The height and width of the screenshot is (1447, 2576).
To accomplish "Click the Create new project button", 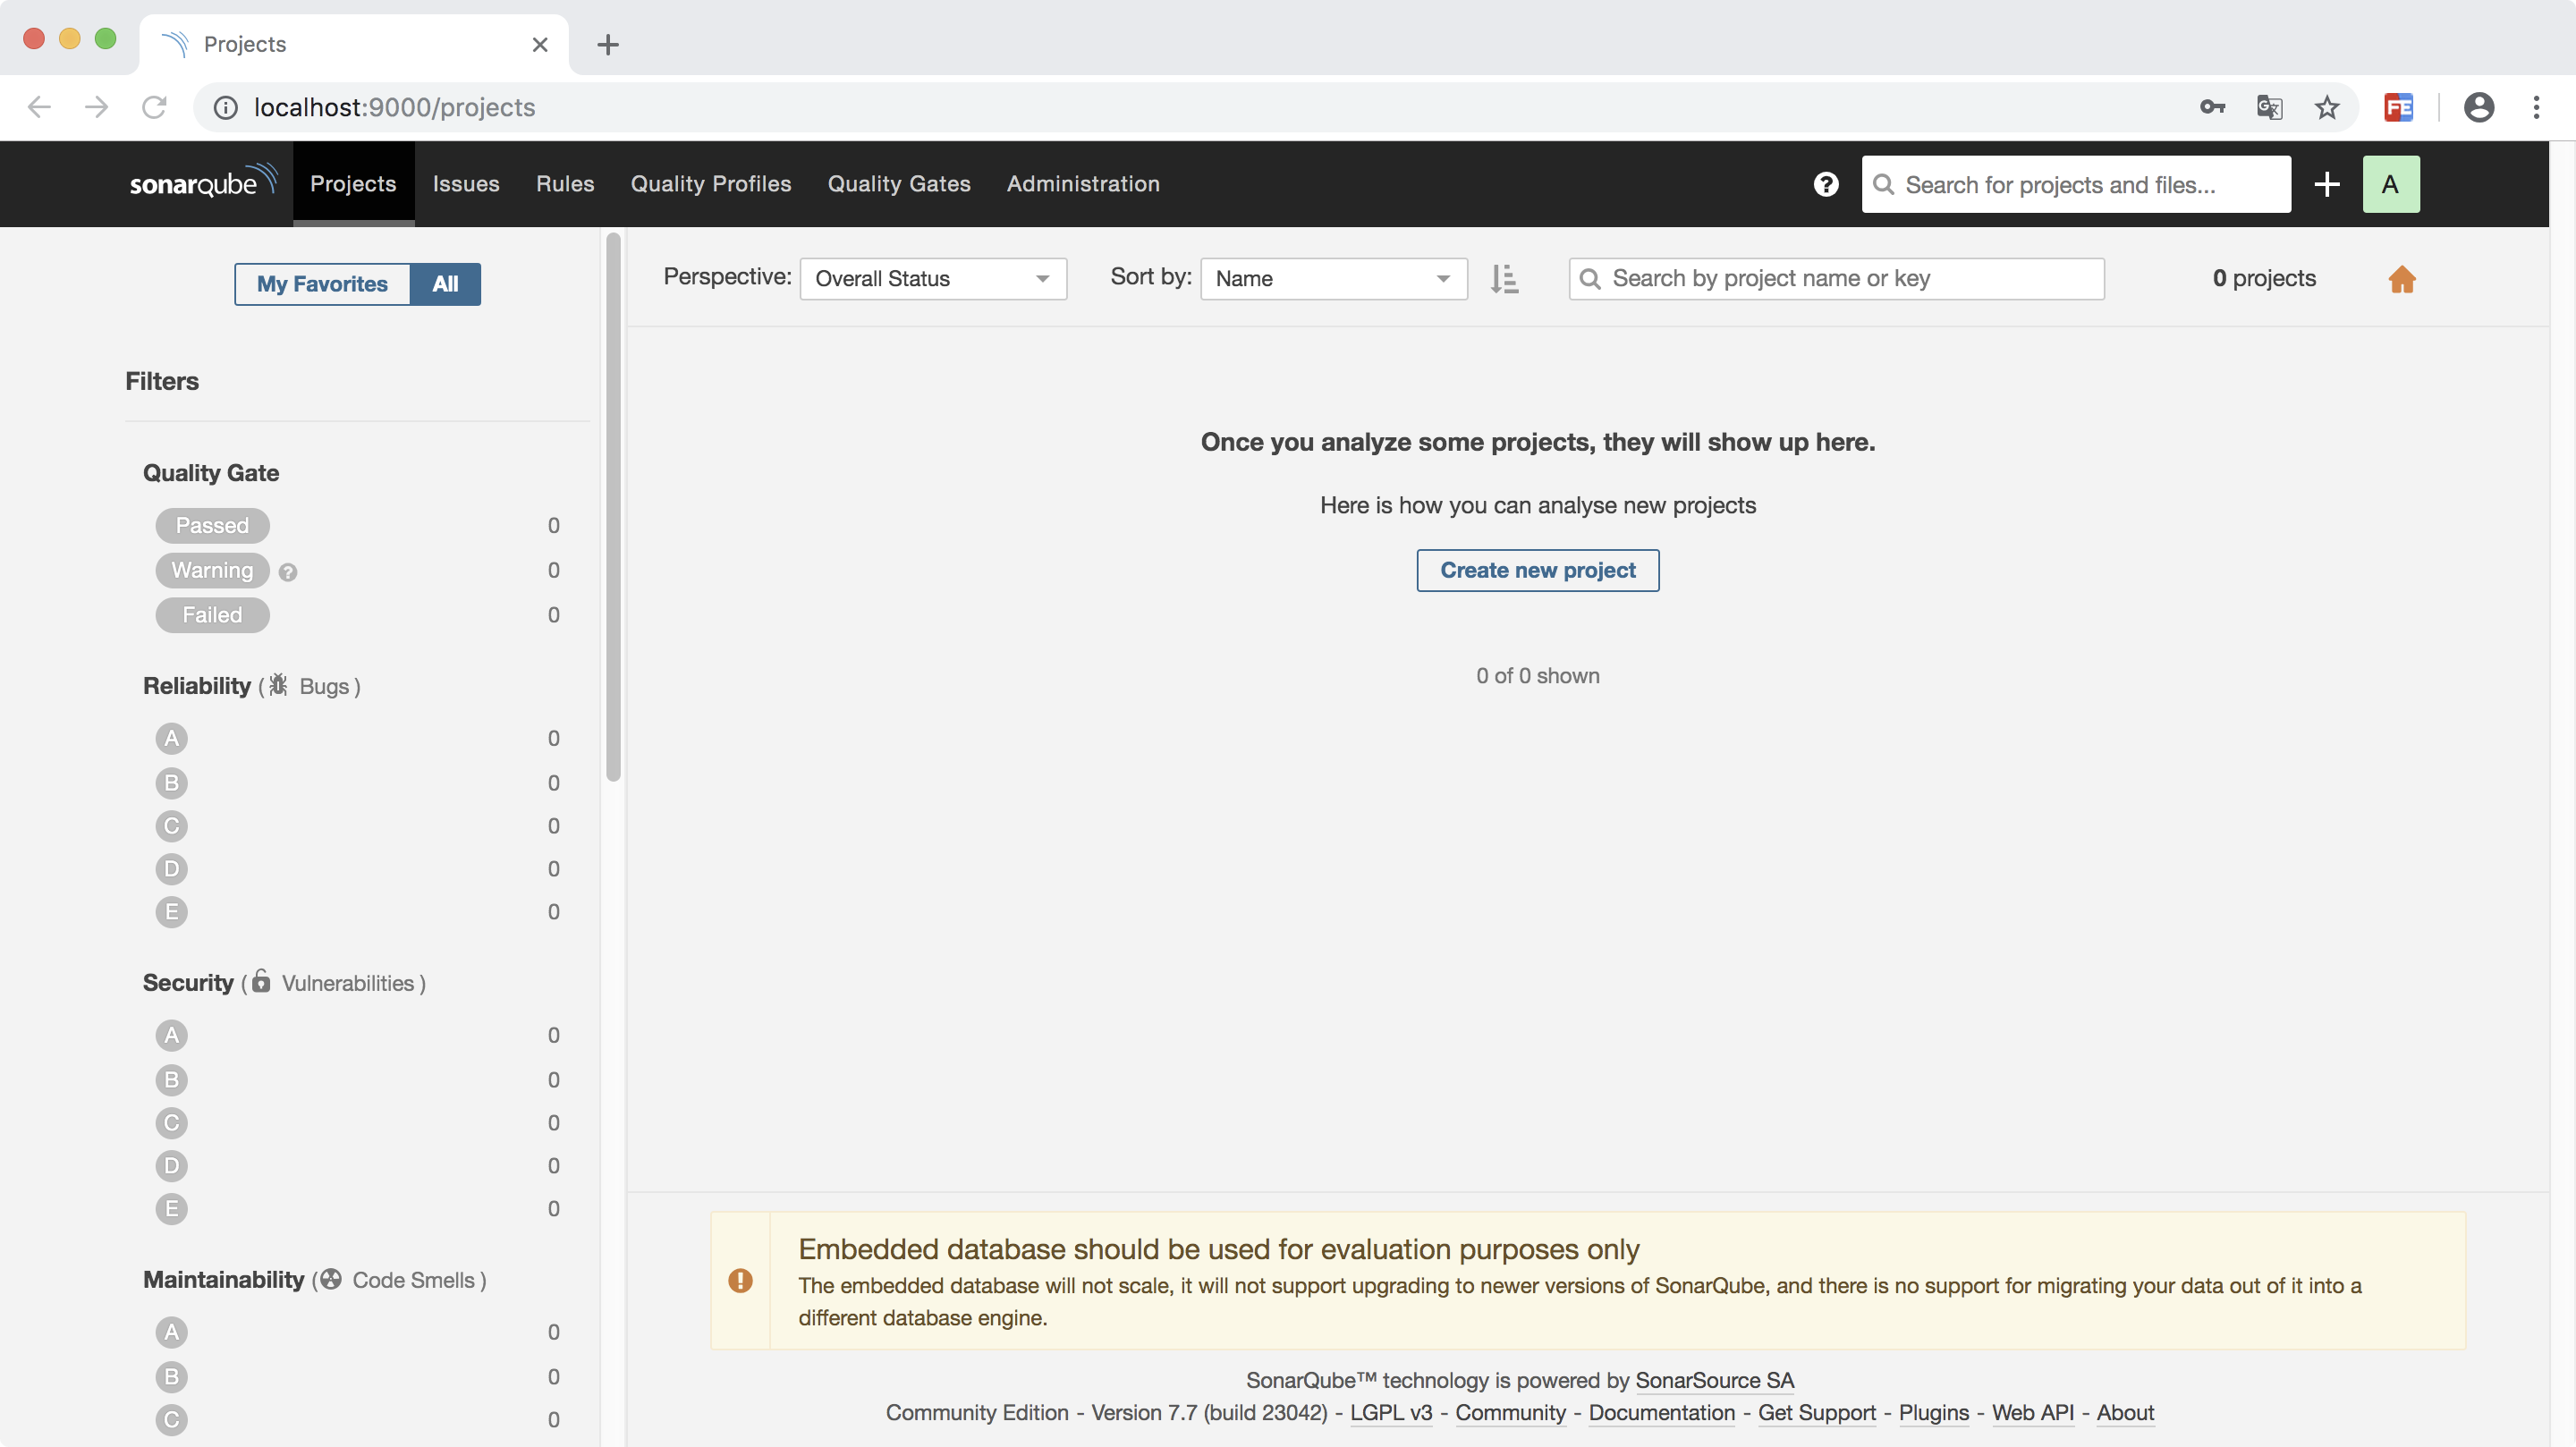I will tap(1537, 570).
